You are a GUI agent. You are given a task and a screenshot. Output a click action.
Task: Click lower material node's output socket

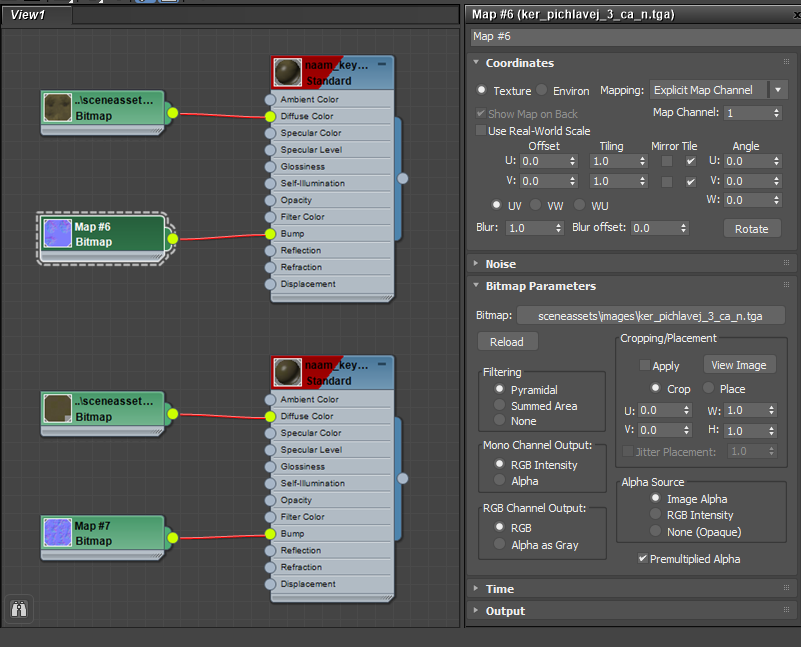pyautogui.click(x=403, y=478)
